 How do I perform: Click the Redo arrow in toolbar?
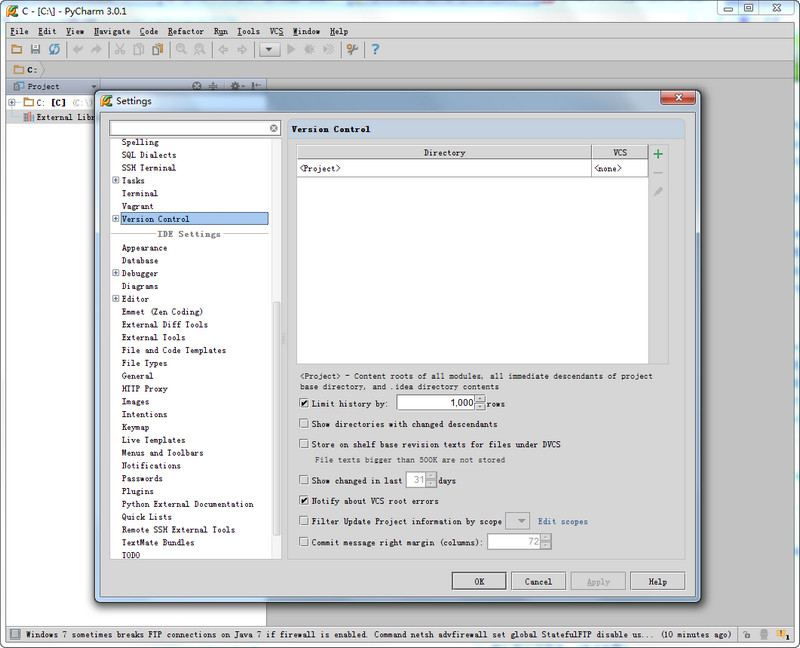pos(96,49)
